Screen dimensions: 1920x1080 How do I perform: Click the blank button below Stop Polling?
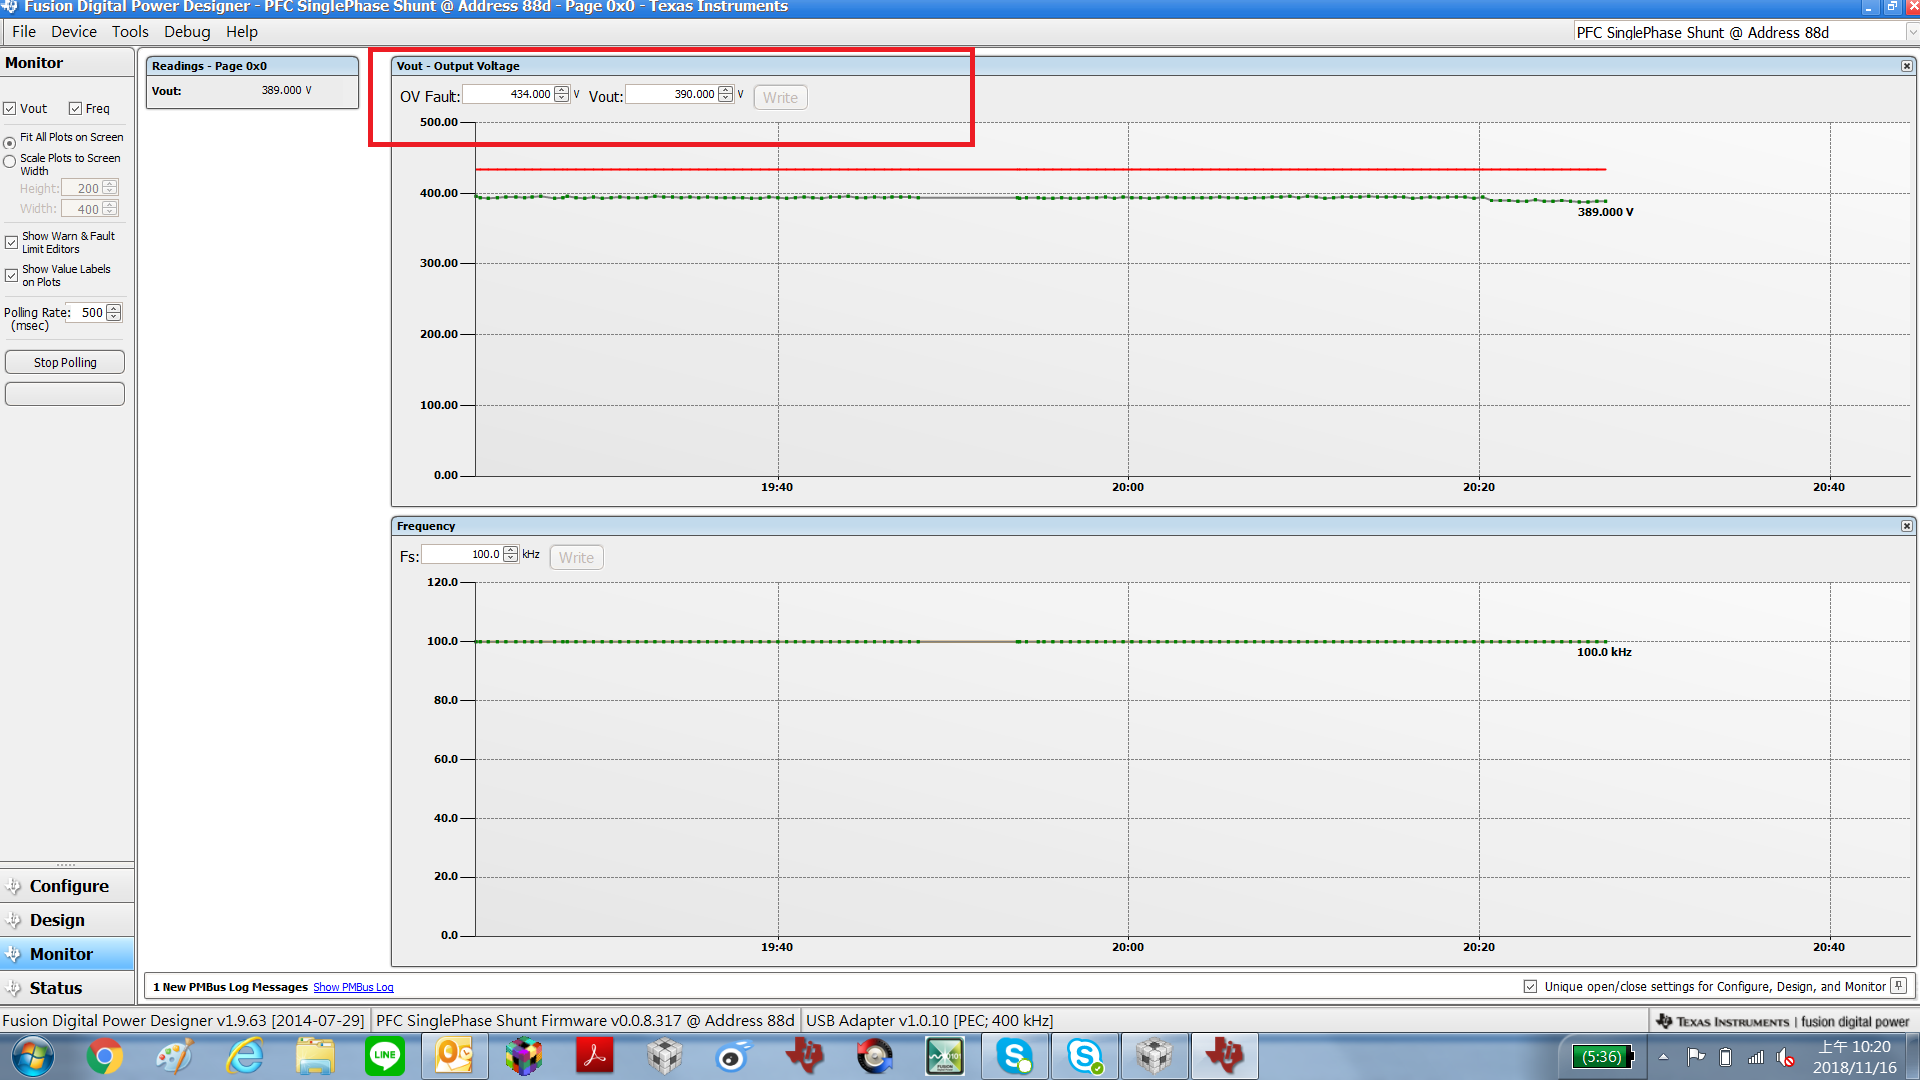[x=65, y=394]
